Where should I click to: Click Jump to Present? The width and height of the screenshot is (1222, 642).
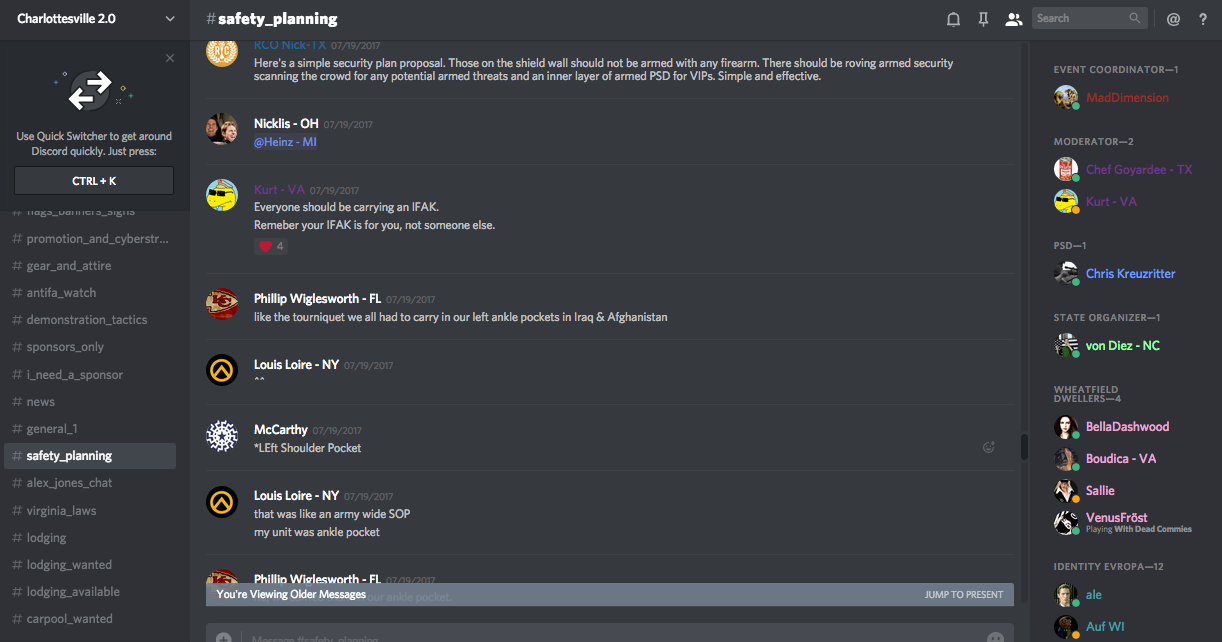[963, 595]
